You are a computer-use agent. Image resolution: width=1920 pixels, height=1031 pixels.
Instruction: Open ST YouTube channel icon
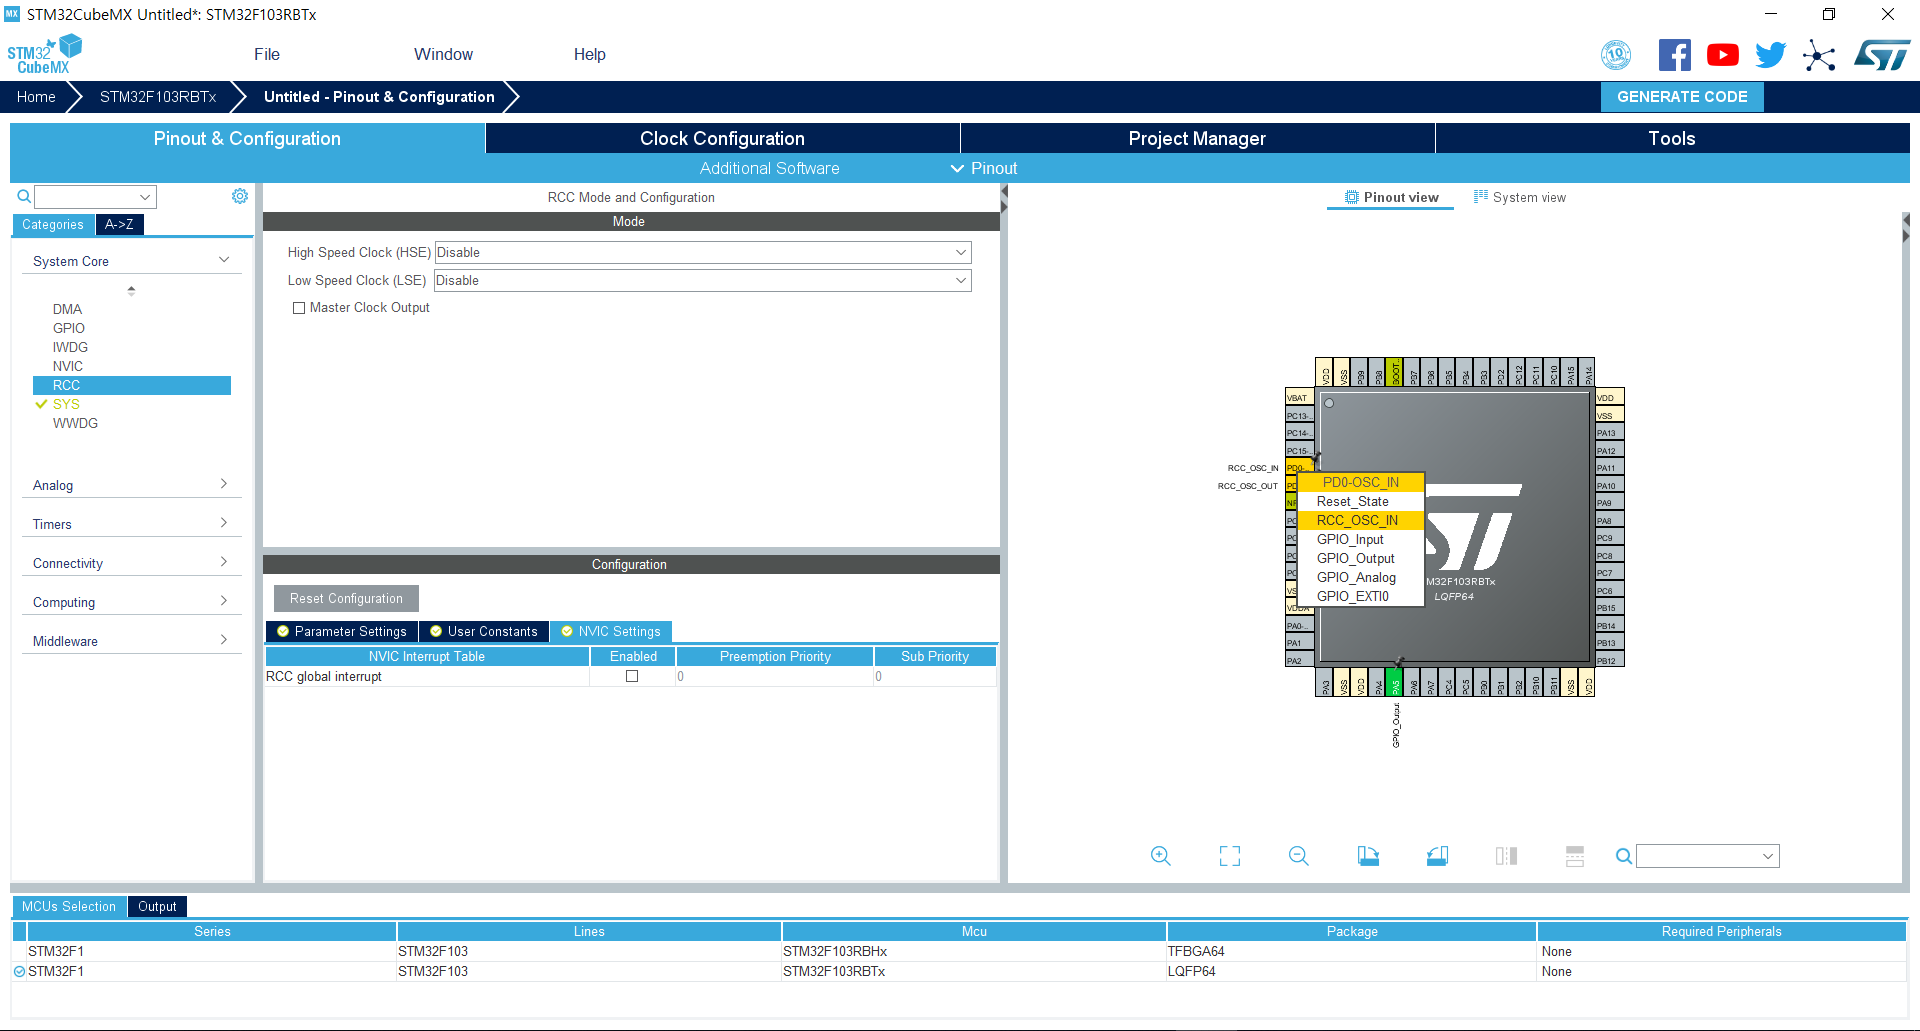pyautogui.click(x=1722, y=55)
